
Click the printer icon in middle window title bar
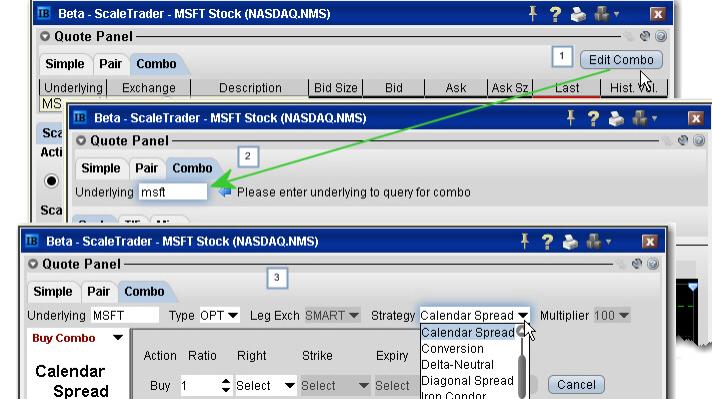point(616,118)
